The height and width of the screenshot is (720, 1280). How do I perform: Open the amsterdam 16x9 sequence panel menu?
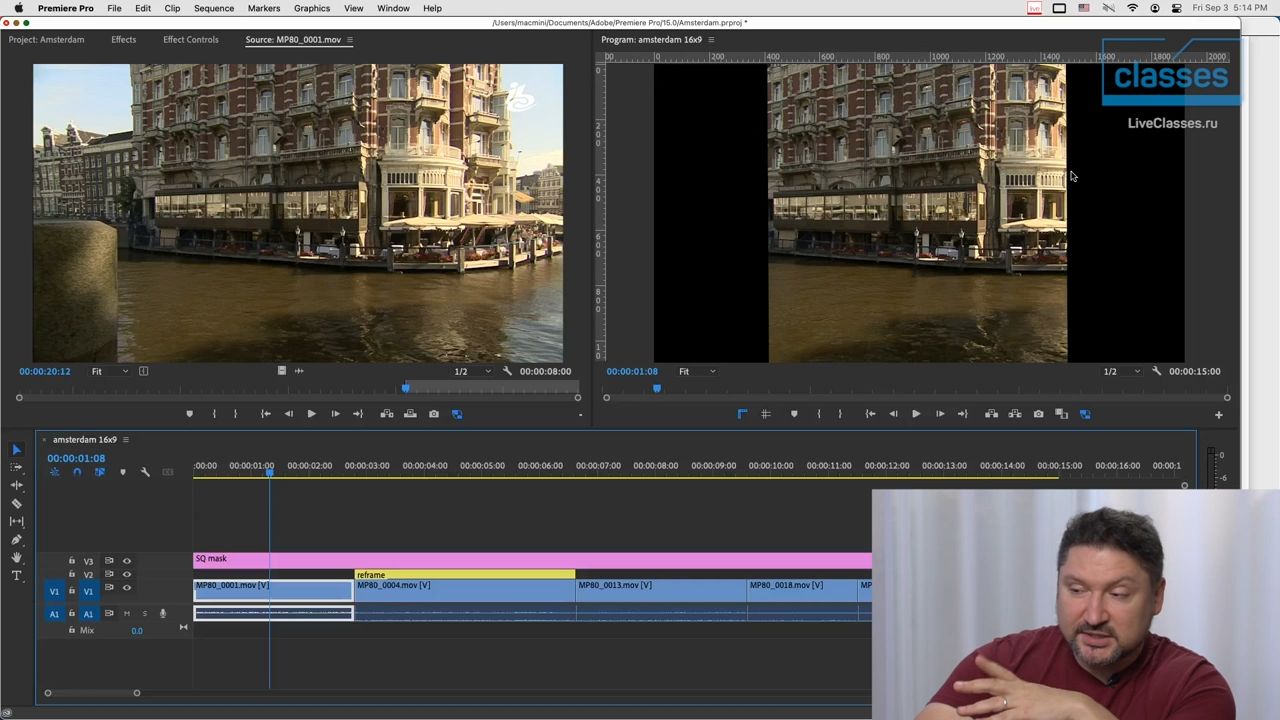(x=125, y=440)
